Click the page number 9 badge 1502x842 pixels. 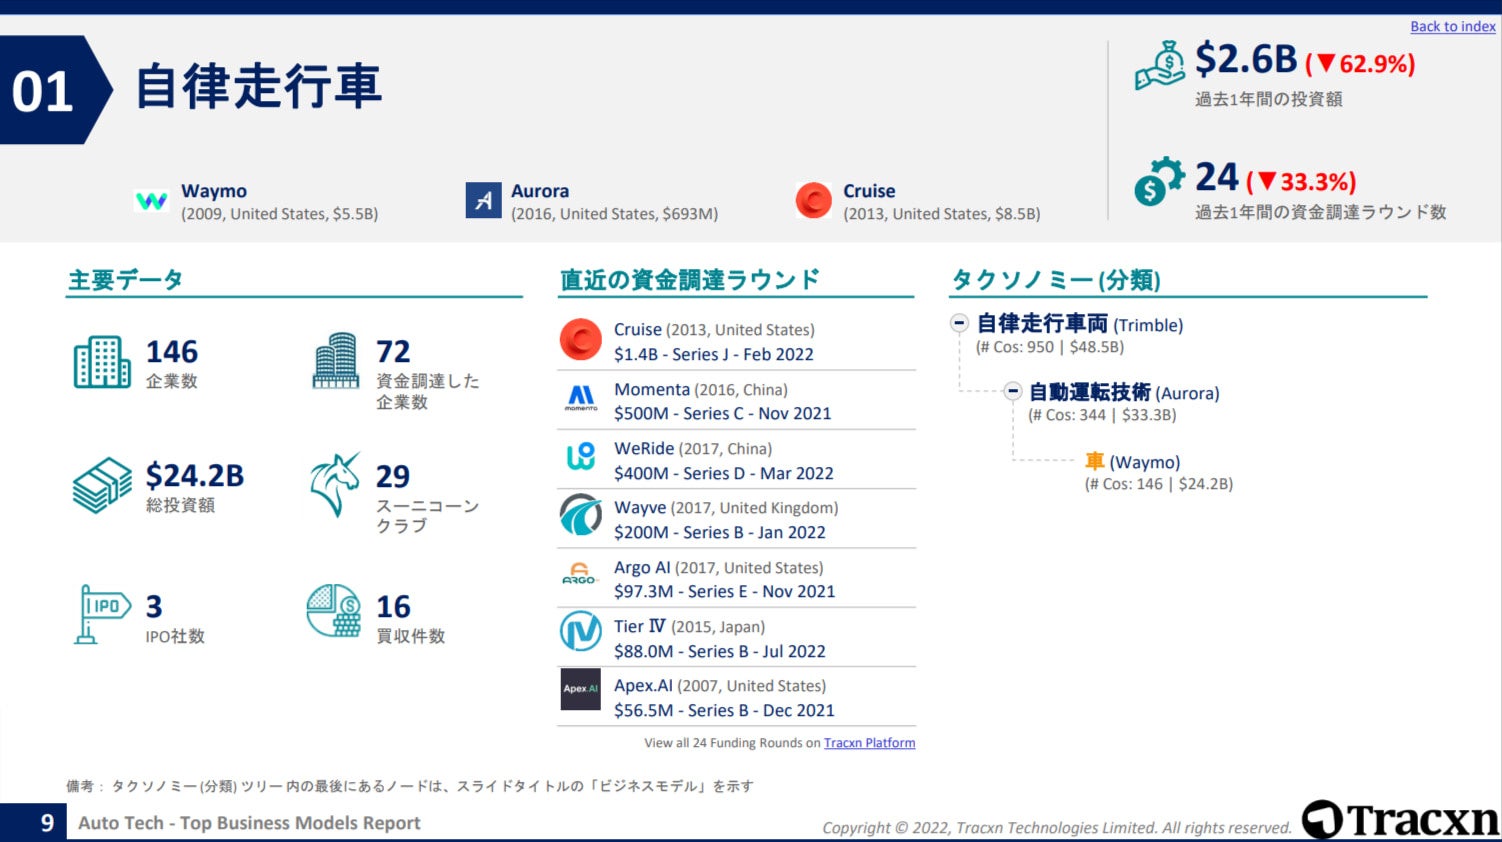tap(33, 822)
